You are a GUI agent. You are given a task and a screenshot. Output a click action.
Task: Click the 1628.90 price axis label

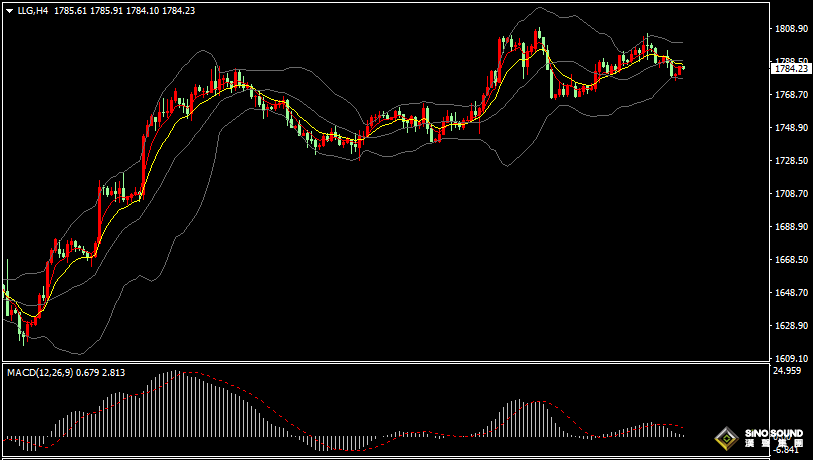792,326
